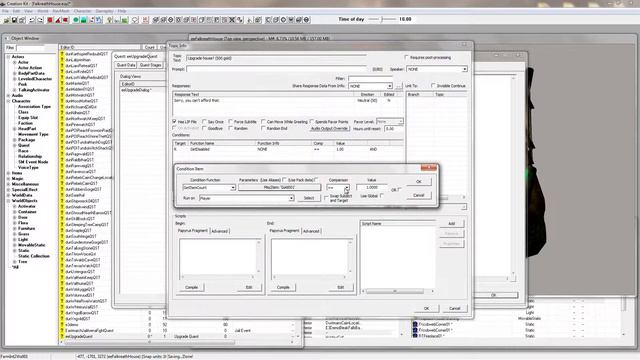Open the NavMesh menu
The height and width of the screenshot is (360, 640).
61,11
